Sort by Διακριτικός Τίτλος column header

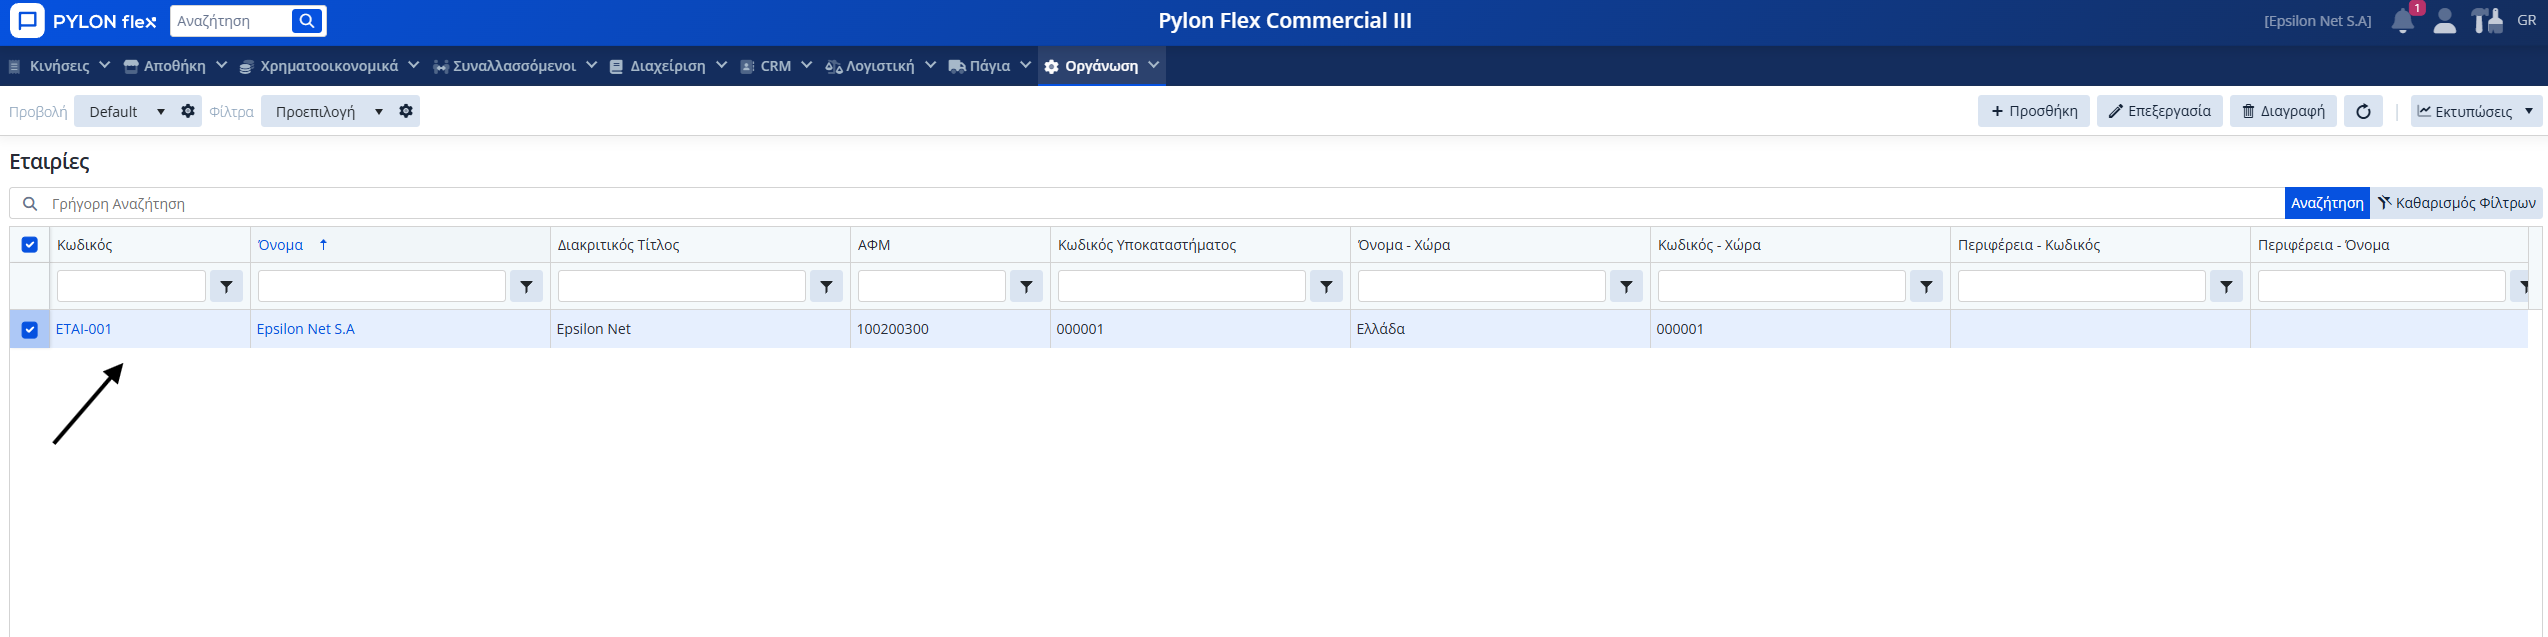click(618, 244)
